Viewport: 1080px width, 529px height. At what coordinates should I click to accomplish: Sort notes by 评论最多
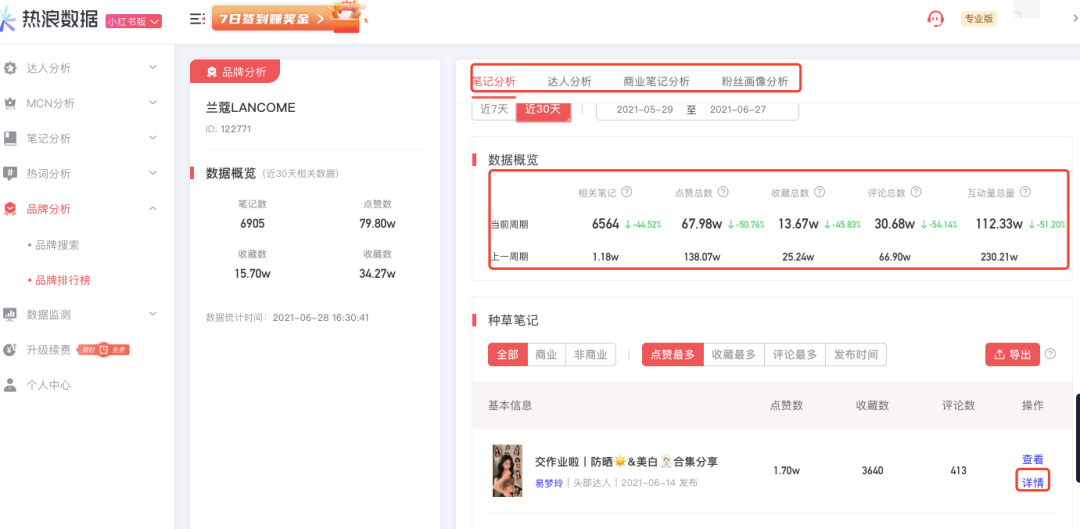click(x=795, y=355)
